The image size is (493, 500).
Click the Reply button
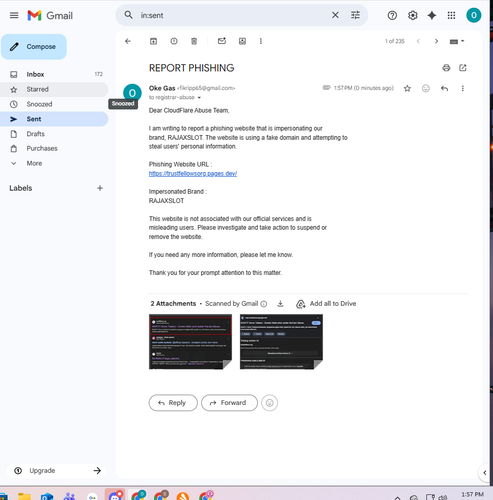(x=173, y=403)
